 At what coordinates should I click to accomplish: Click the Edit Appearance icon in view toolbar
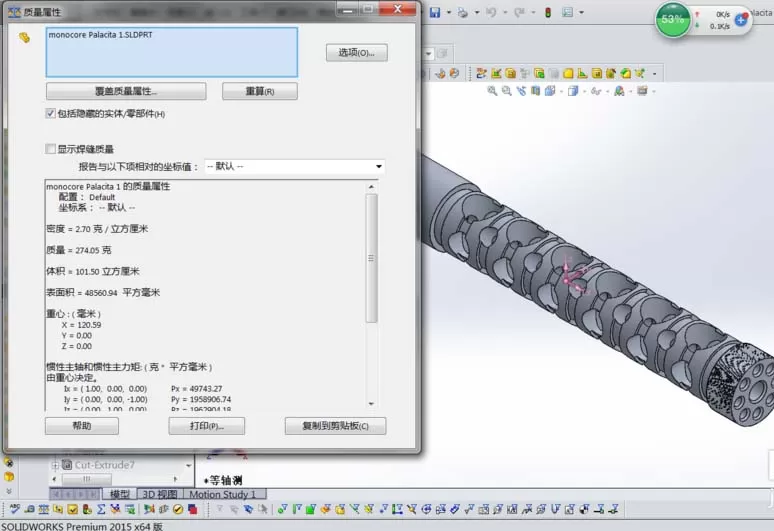pos(619,91)
